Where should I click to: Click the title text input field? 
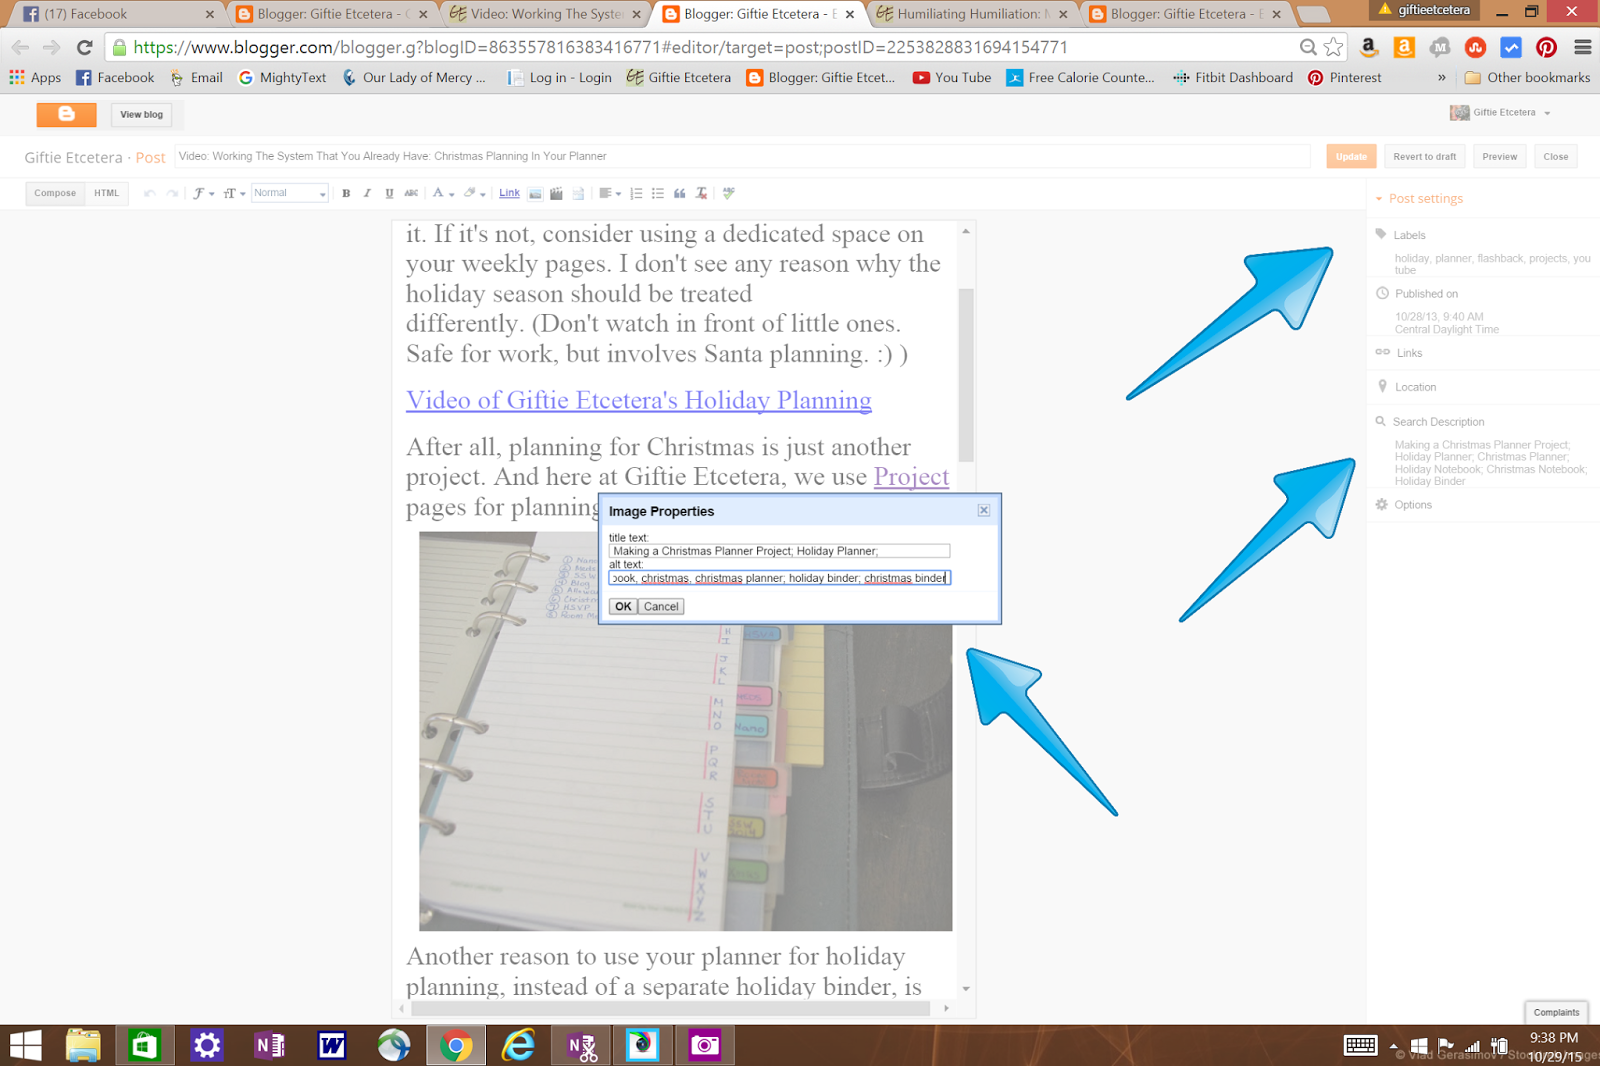779,551
